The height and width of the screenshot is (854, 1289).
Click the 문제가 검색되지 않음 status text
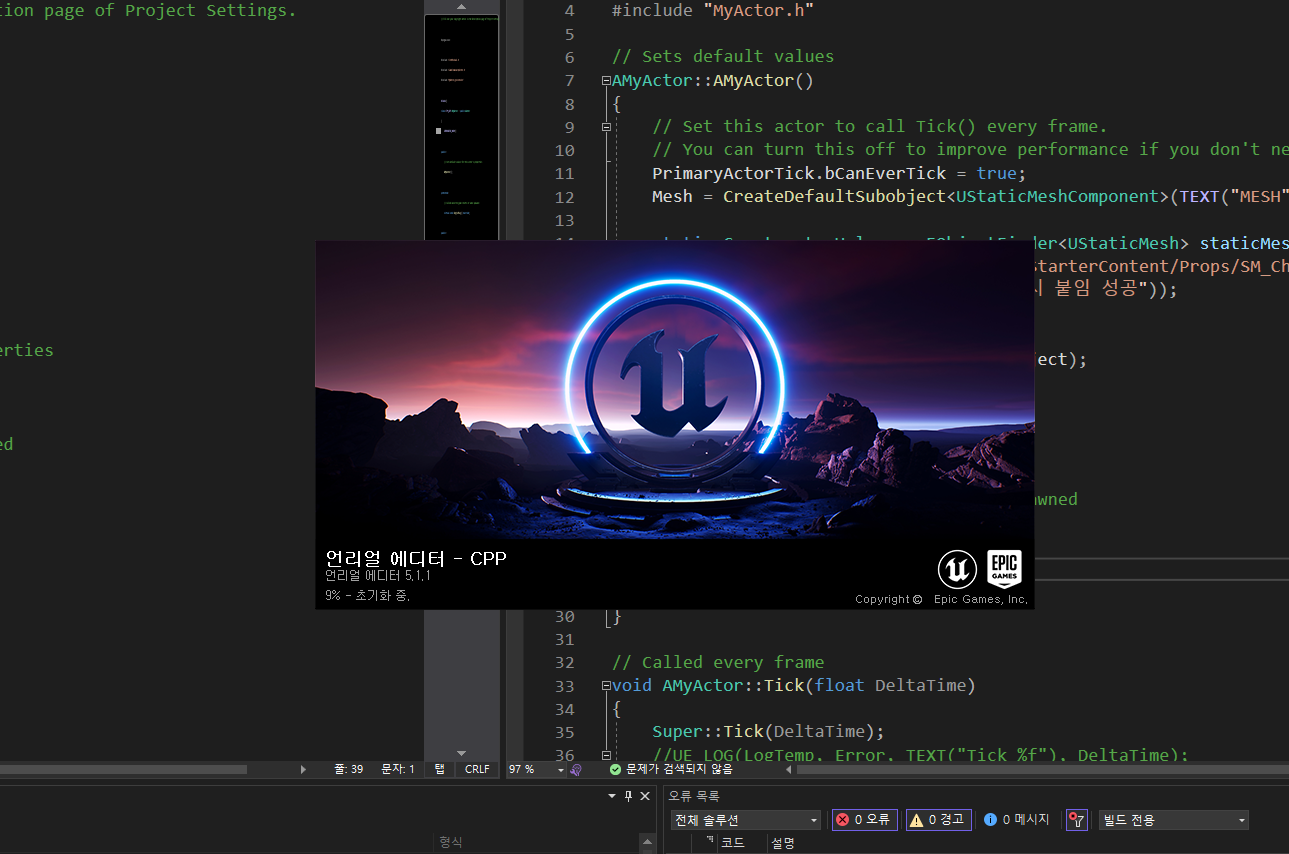coord(679,770)
